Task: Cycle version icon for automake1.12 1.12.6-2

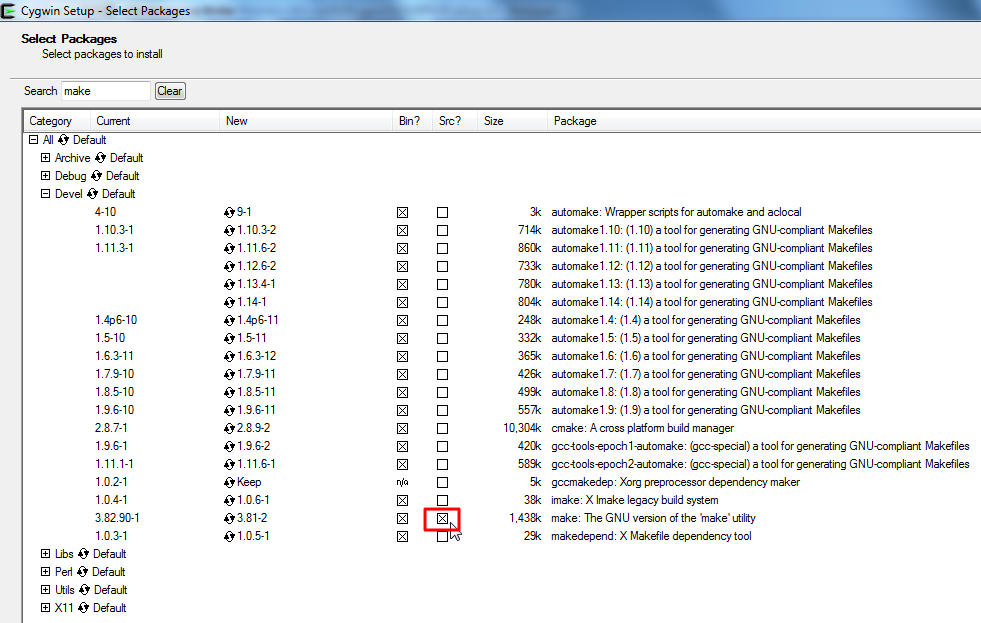Action: click(229, 266)
